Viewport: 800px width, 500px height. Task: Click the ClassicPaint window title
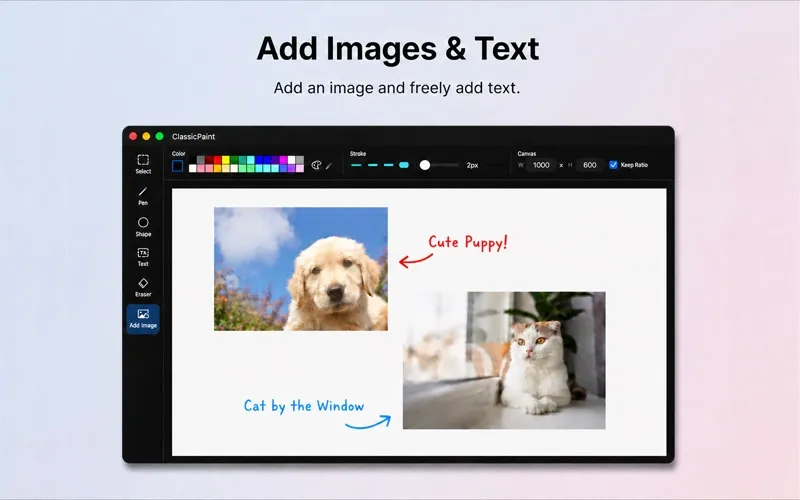point(193,136)
